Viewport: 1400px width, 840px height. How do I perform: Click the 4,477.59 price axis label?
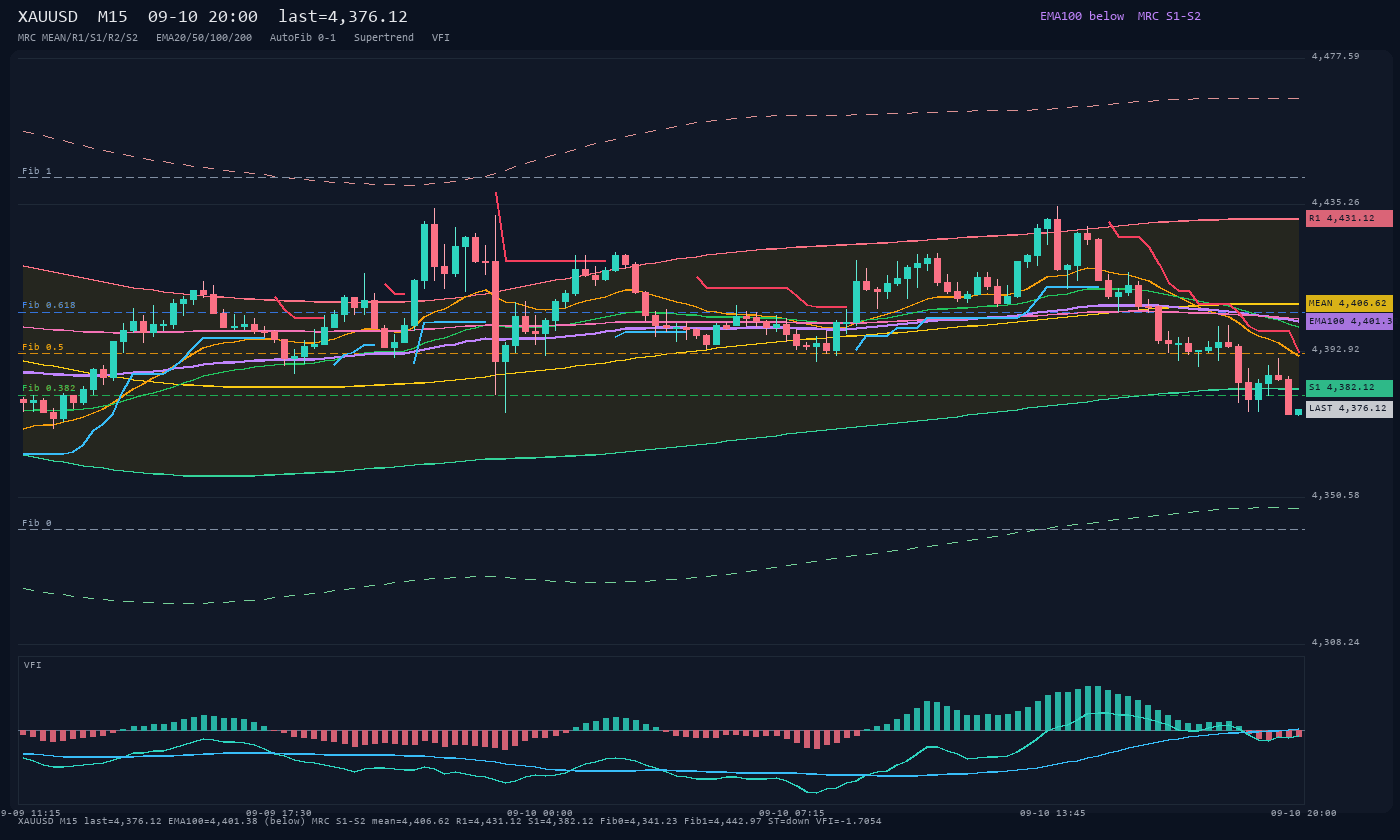(1336, 56)
